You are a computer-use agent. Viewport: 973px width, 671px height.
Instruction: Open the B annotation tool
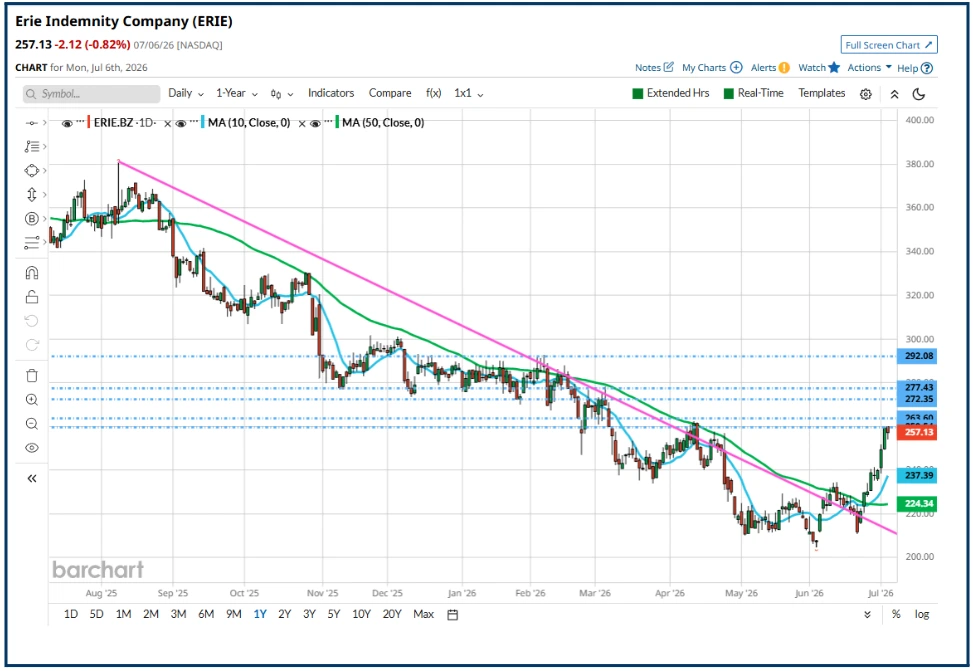(32, 218)
